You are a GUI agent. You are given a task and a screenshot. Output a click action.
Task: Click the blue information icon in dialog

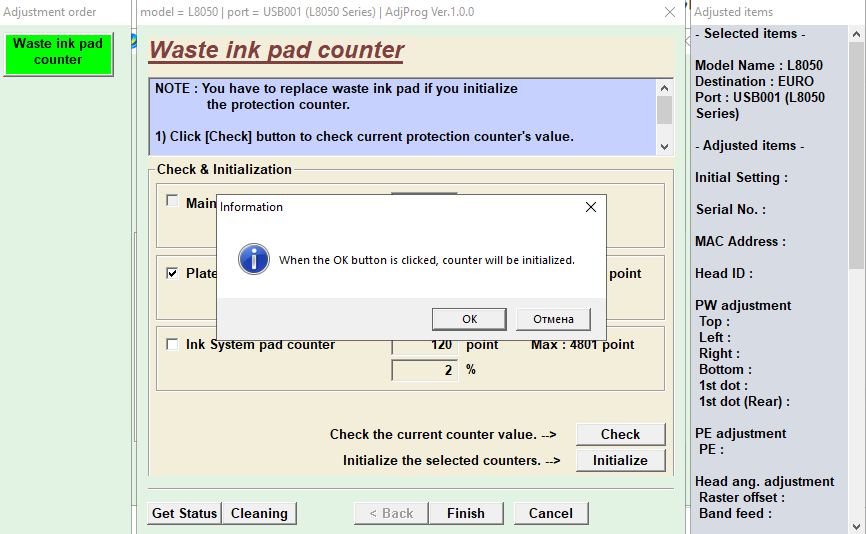coord(253,259)
